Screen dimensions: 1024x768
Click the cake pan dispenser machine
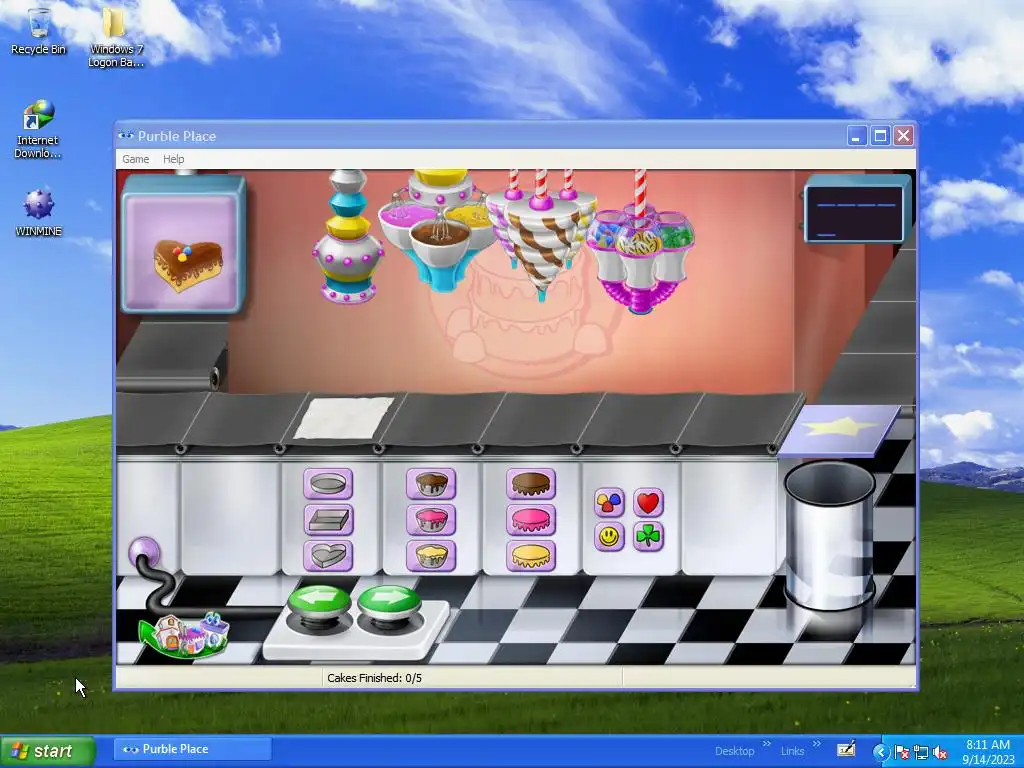[347, 237]
